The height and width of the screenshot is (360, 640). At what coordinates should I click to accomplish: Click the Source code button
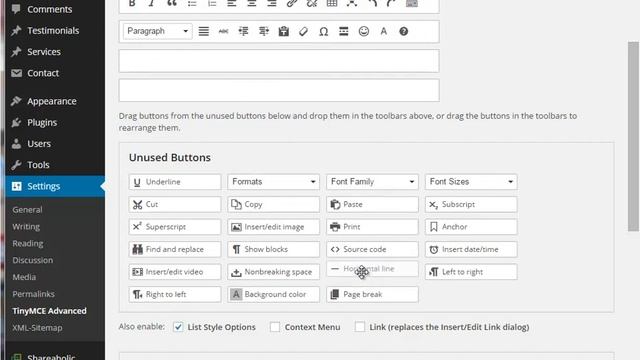click(372, 249)
